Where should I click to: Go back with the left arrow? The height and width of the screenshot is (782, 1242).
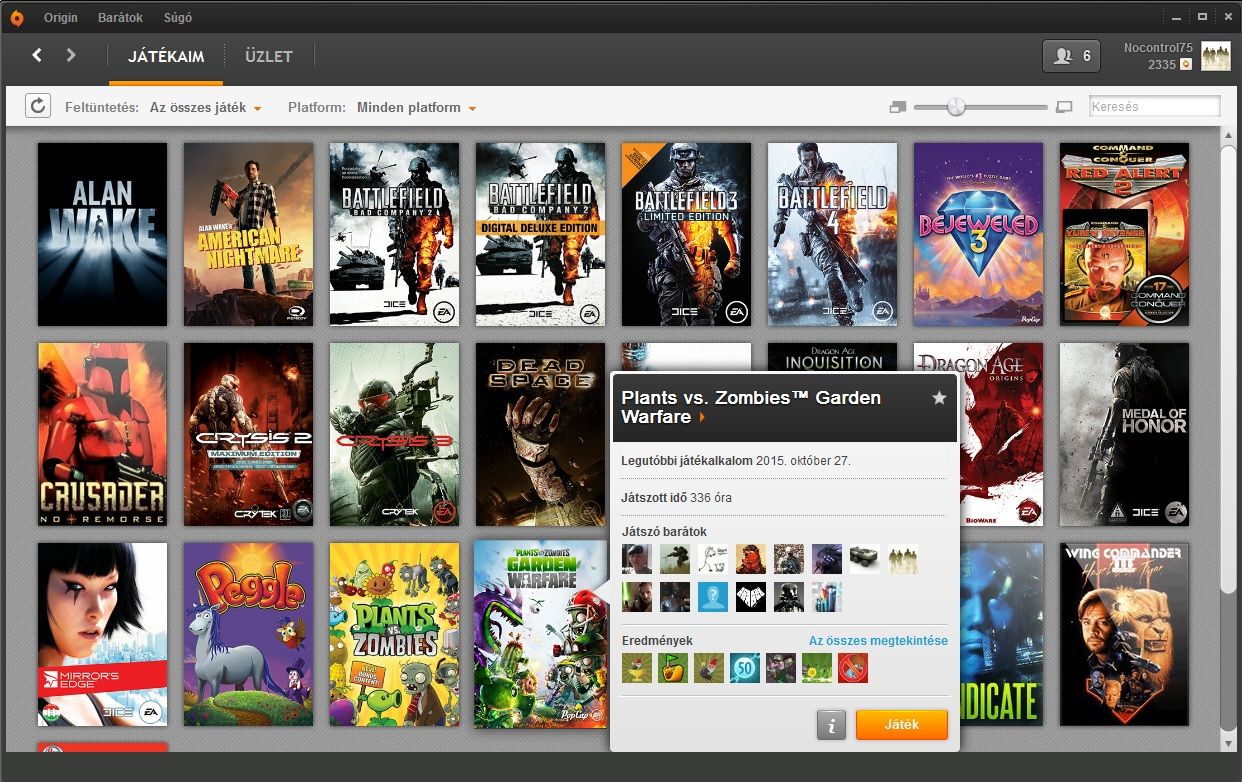37,56
